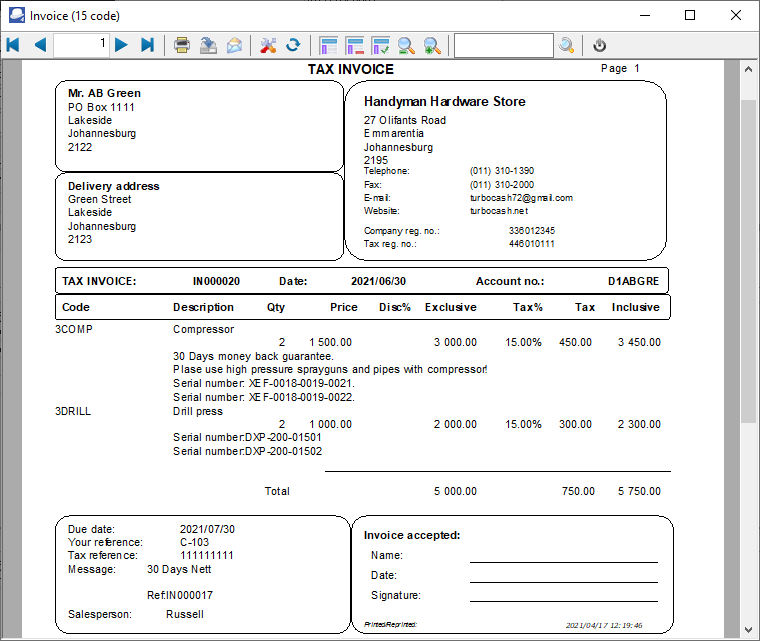The width and height of the screenshot is (760, 641).
Task: Click the email 'turbocash72@gmail.com'
Action: 522,198
